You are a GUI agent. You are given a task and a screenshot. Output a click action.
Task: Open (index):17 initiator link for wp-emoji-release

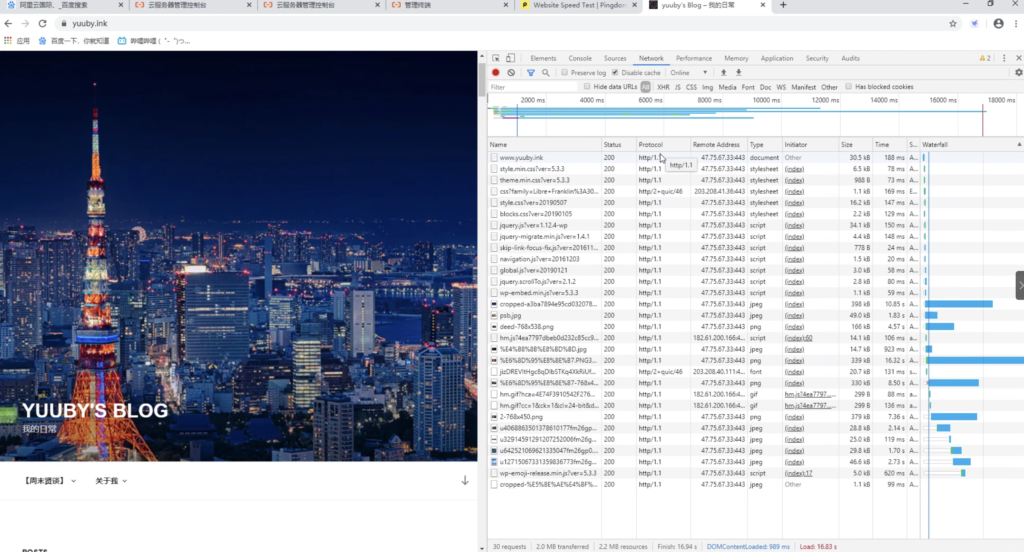798,474
